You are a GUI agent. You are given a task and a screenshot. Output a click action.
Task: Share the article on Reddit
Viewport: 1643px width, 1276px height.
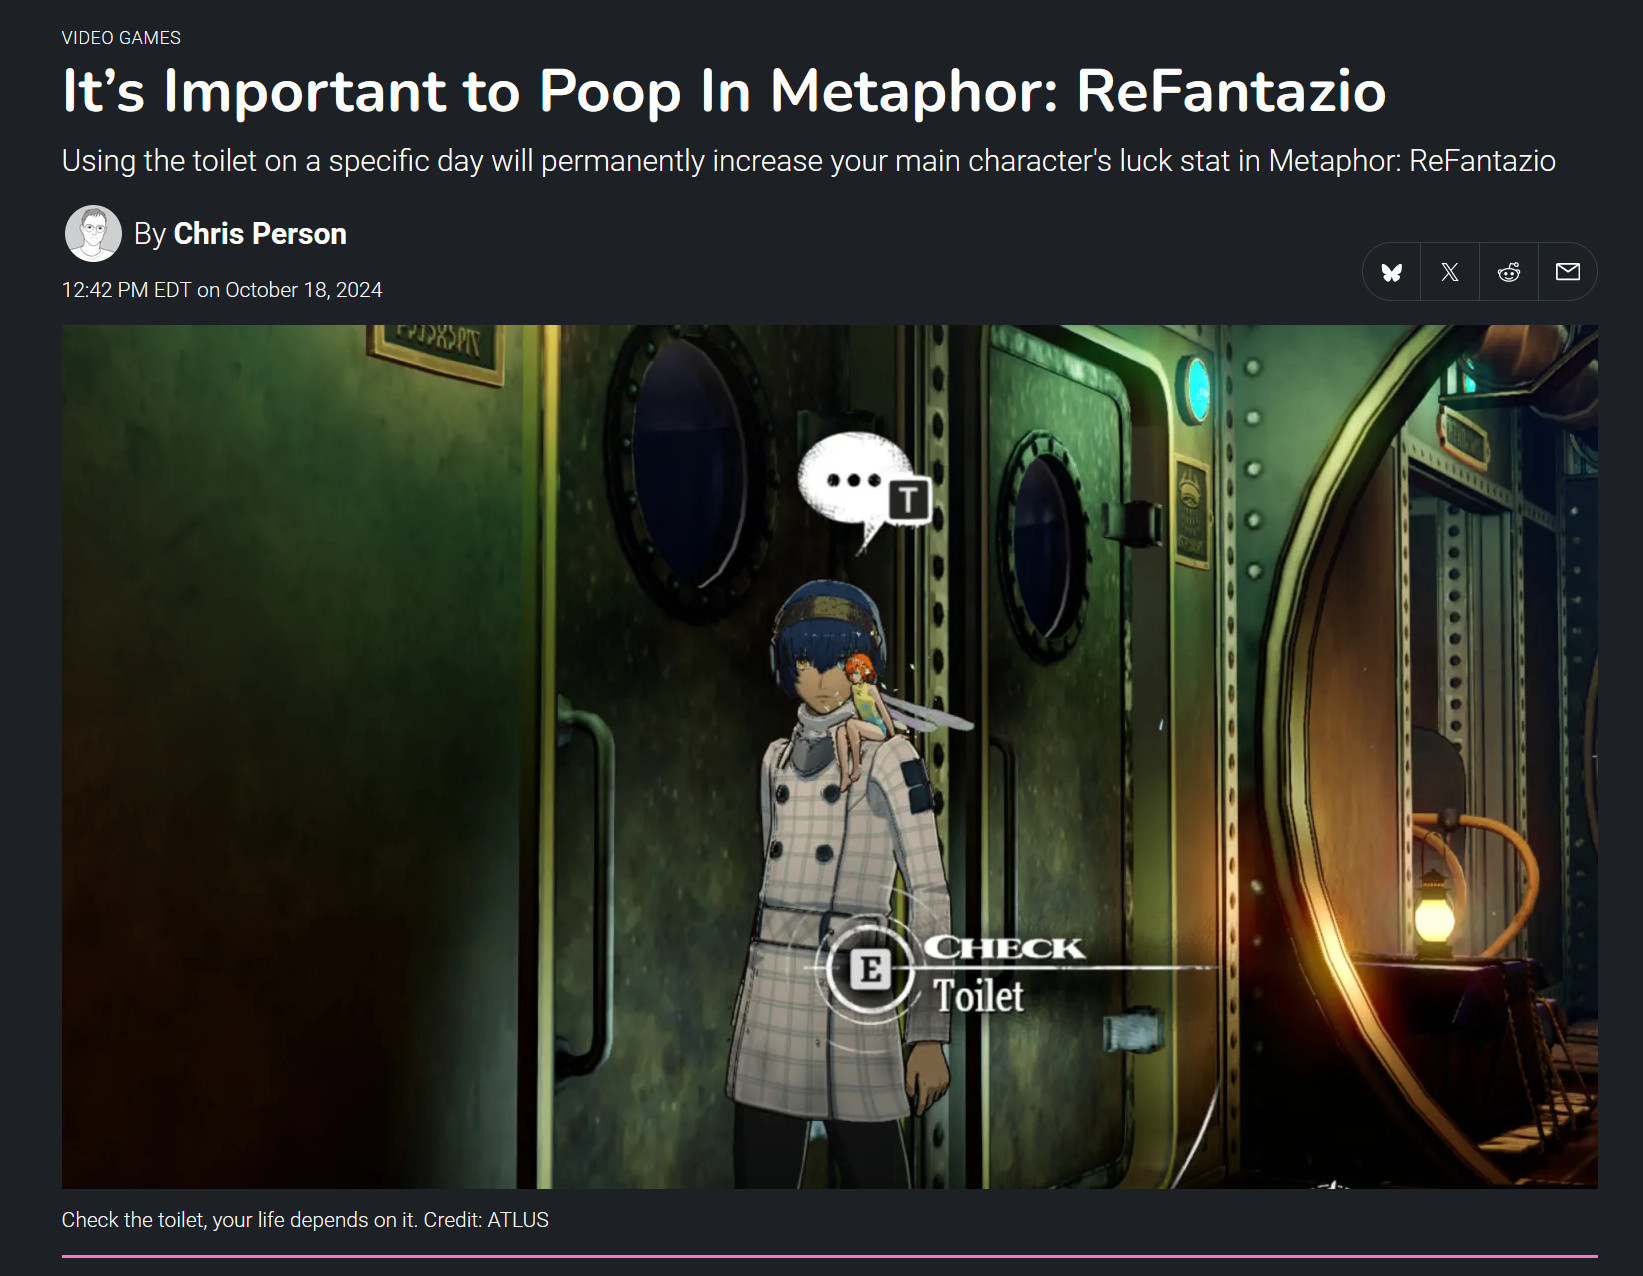1509,272
